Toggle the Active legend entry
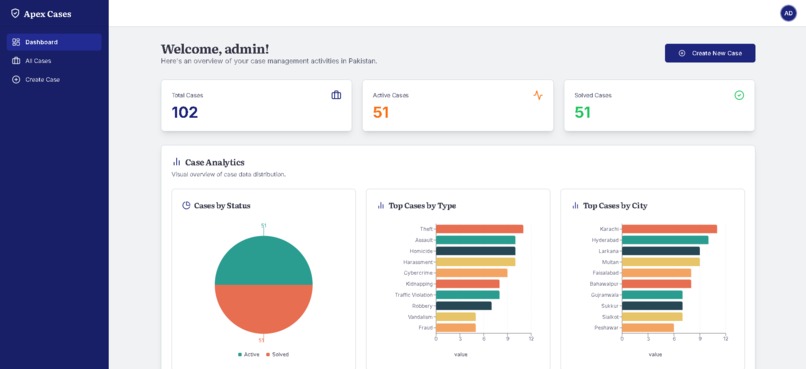806x369 pixels. tap(249, 355)
